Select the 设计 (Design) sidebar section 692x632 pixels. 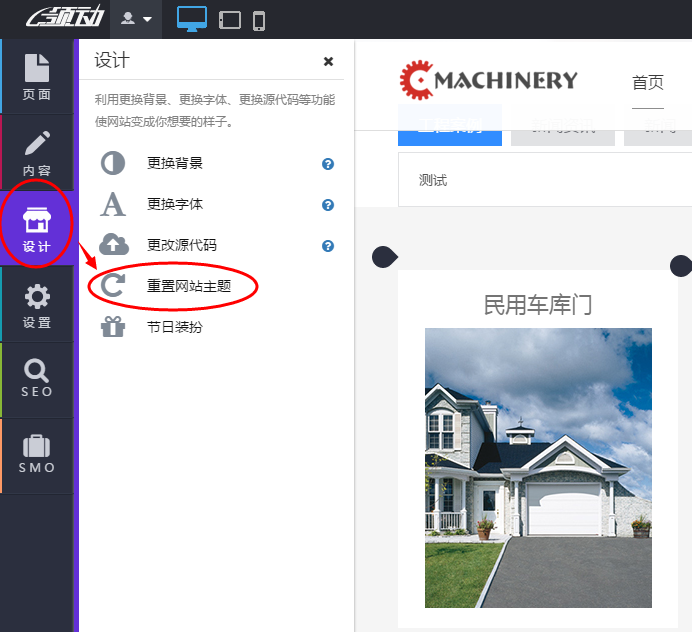37,230
